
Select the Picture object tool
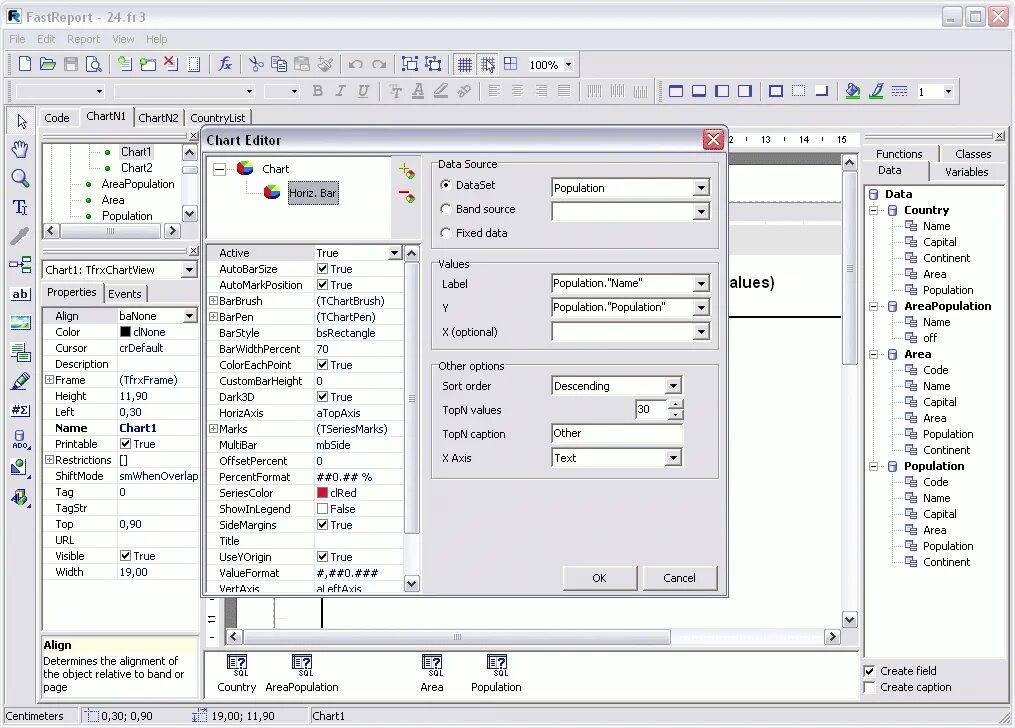[20, 320]
